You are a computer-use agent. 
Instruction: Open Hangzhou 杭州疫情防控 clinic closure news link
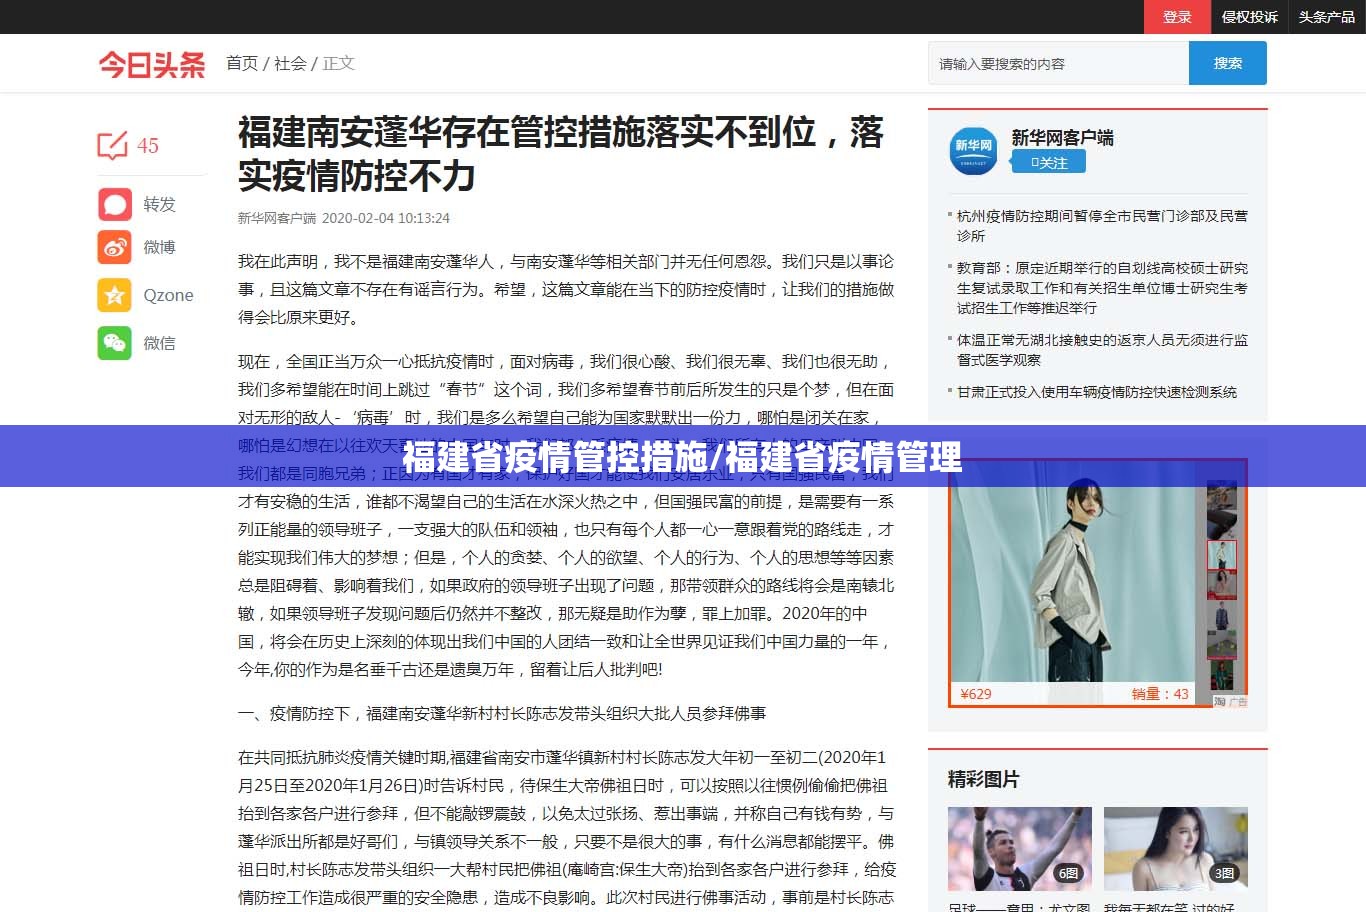point(1101,225)
